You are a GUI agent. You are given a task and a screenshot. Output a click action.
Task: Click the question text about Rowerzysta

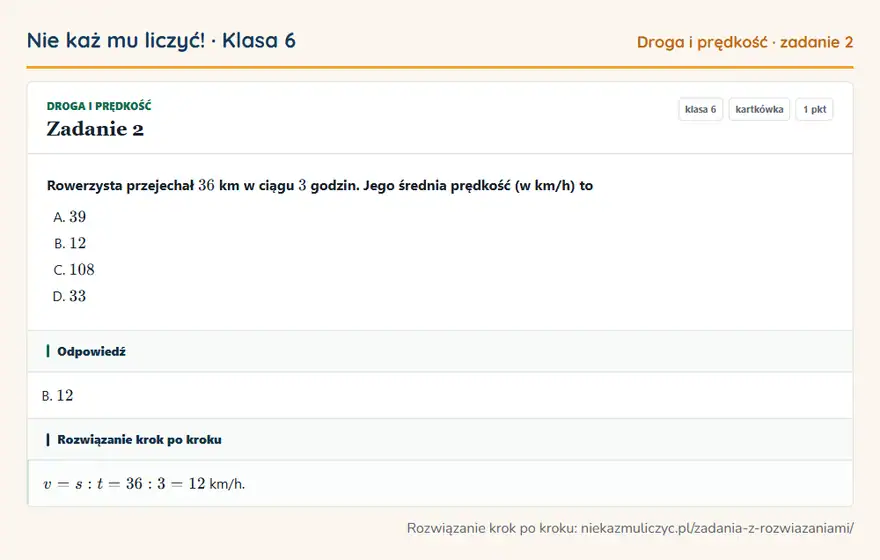[320, 186]
